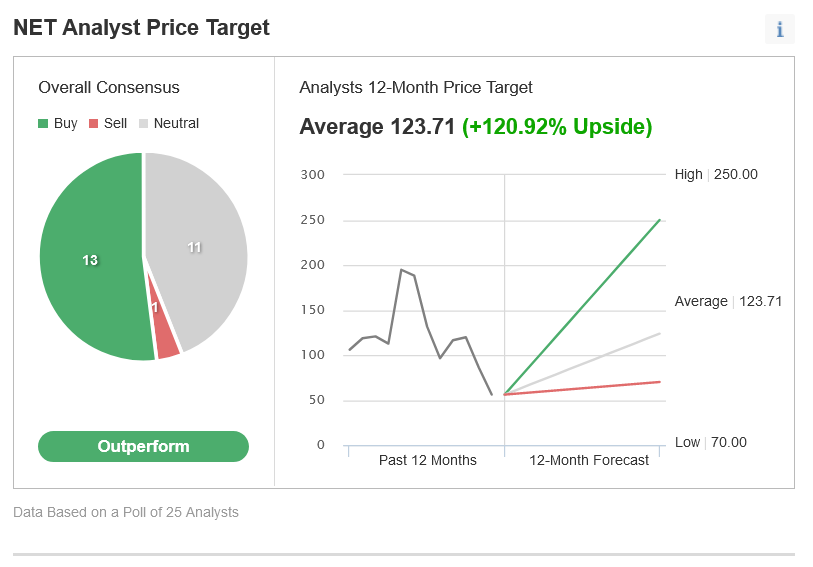
Task: Click the red Low forecast line
Action: click(582, 388)
